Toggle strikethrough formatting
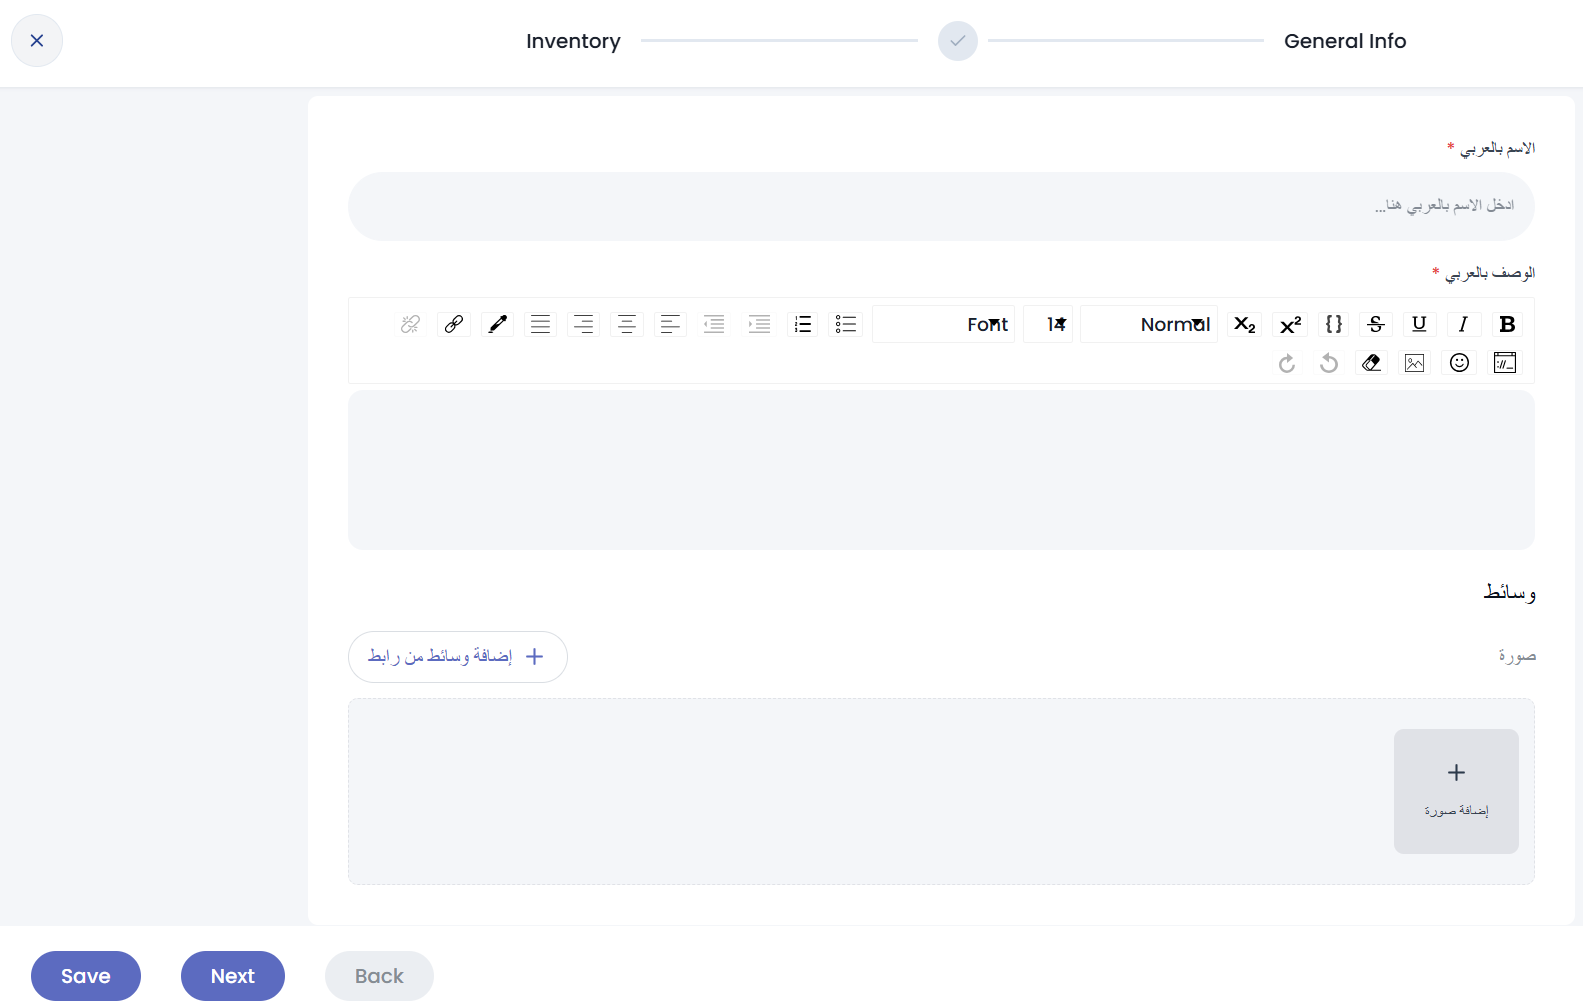 (1376, 324)
